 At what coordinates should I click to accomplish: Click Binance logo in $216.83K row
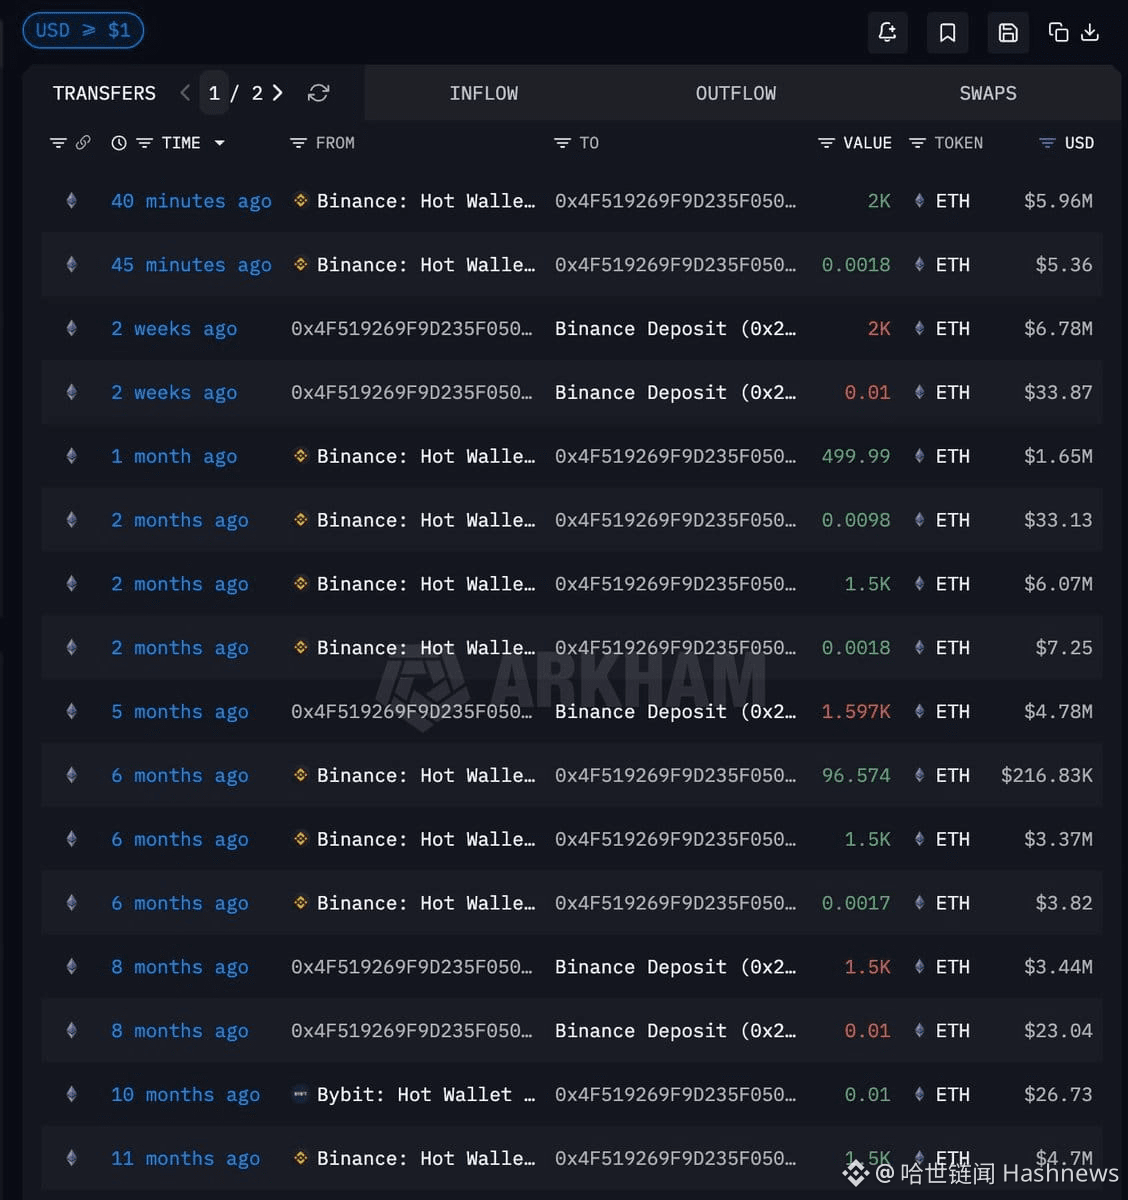tap(300, 775)
